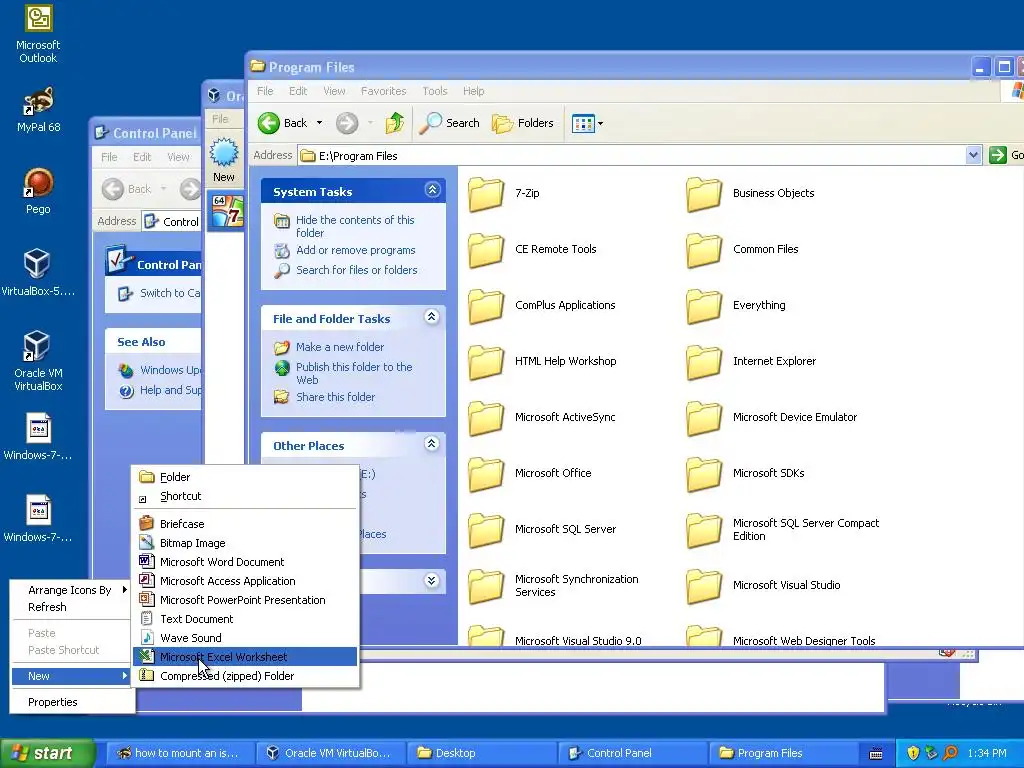Select the VirtualBox-5 installer desktop icon

[38, 273]
